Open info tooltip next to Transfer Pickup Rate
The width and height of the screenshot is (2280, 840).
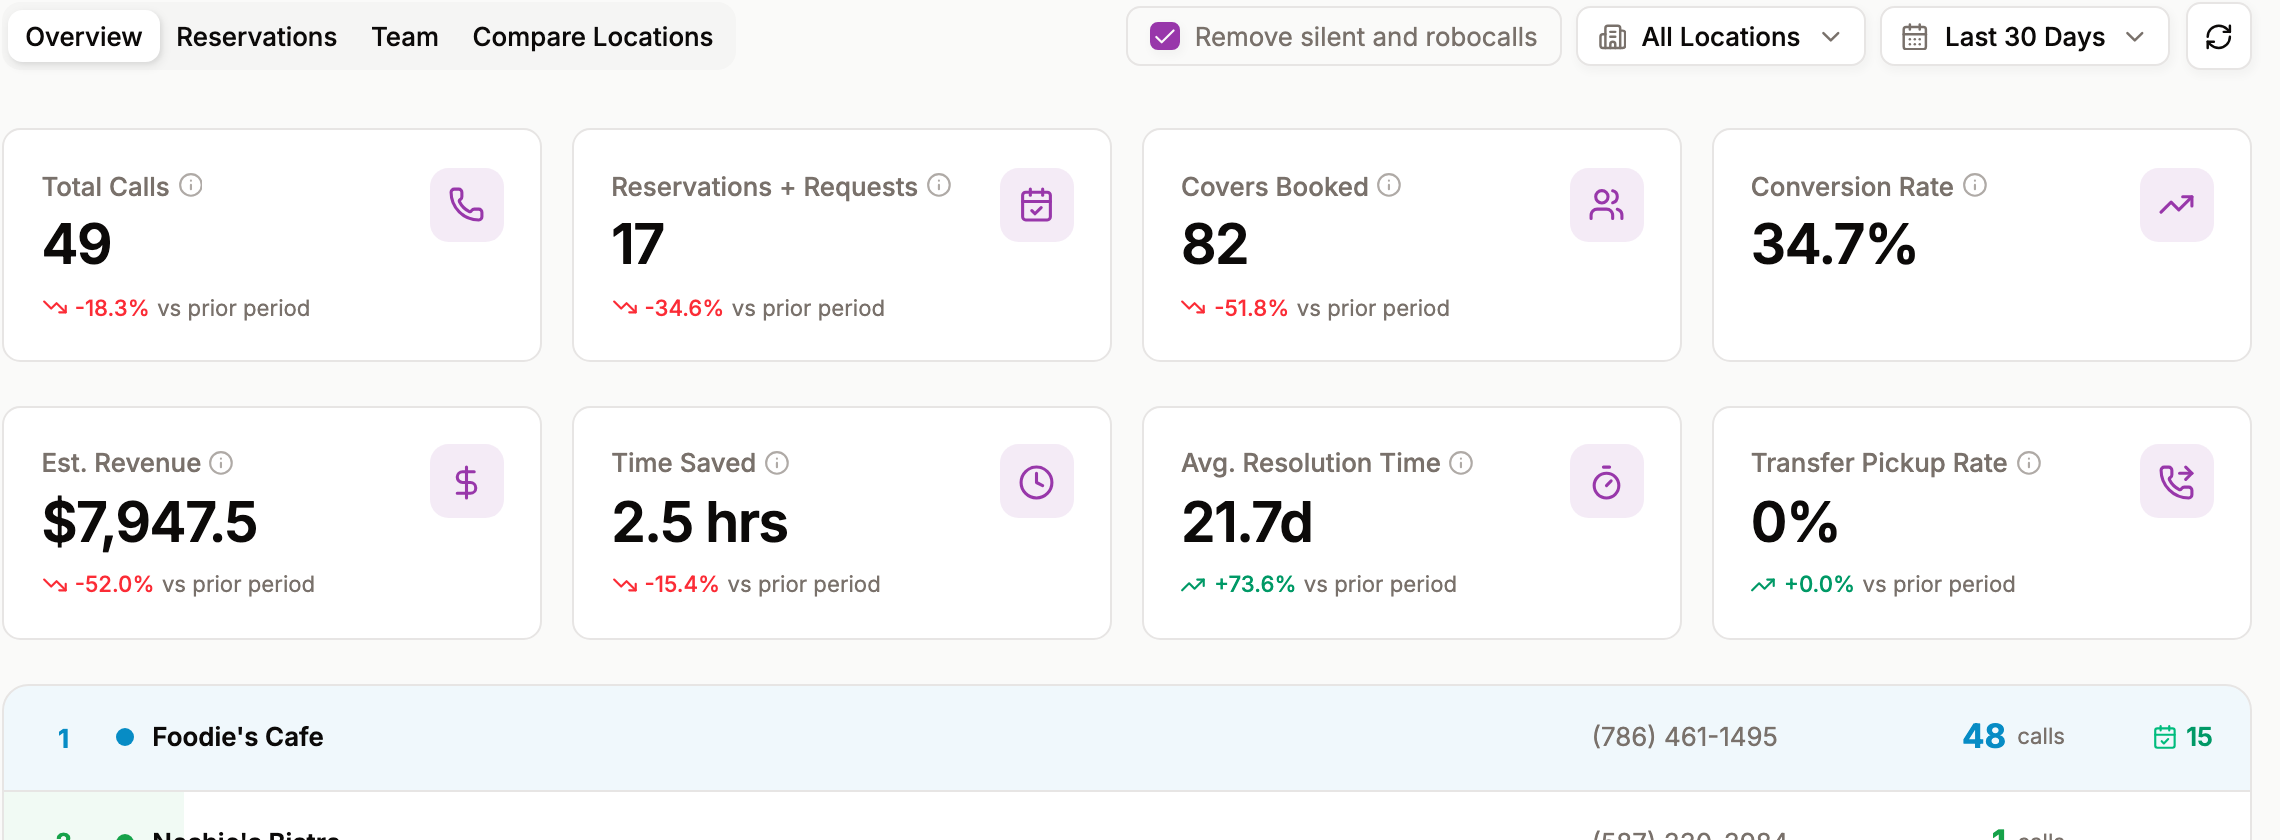2029,463
